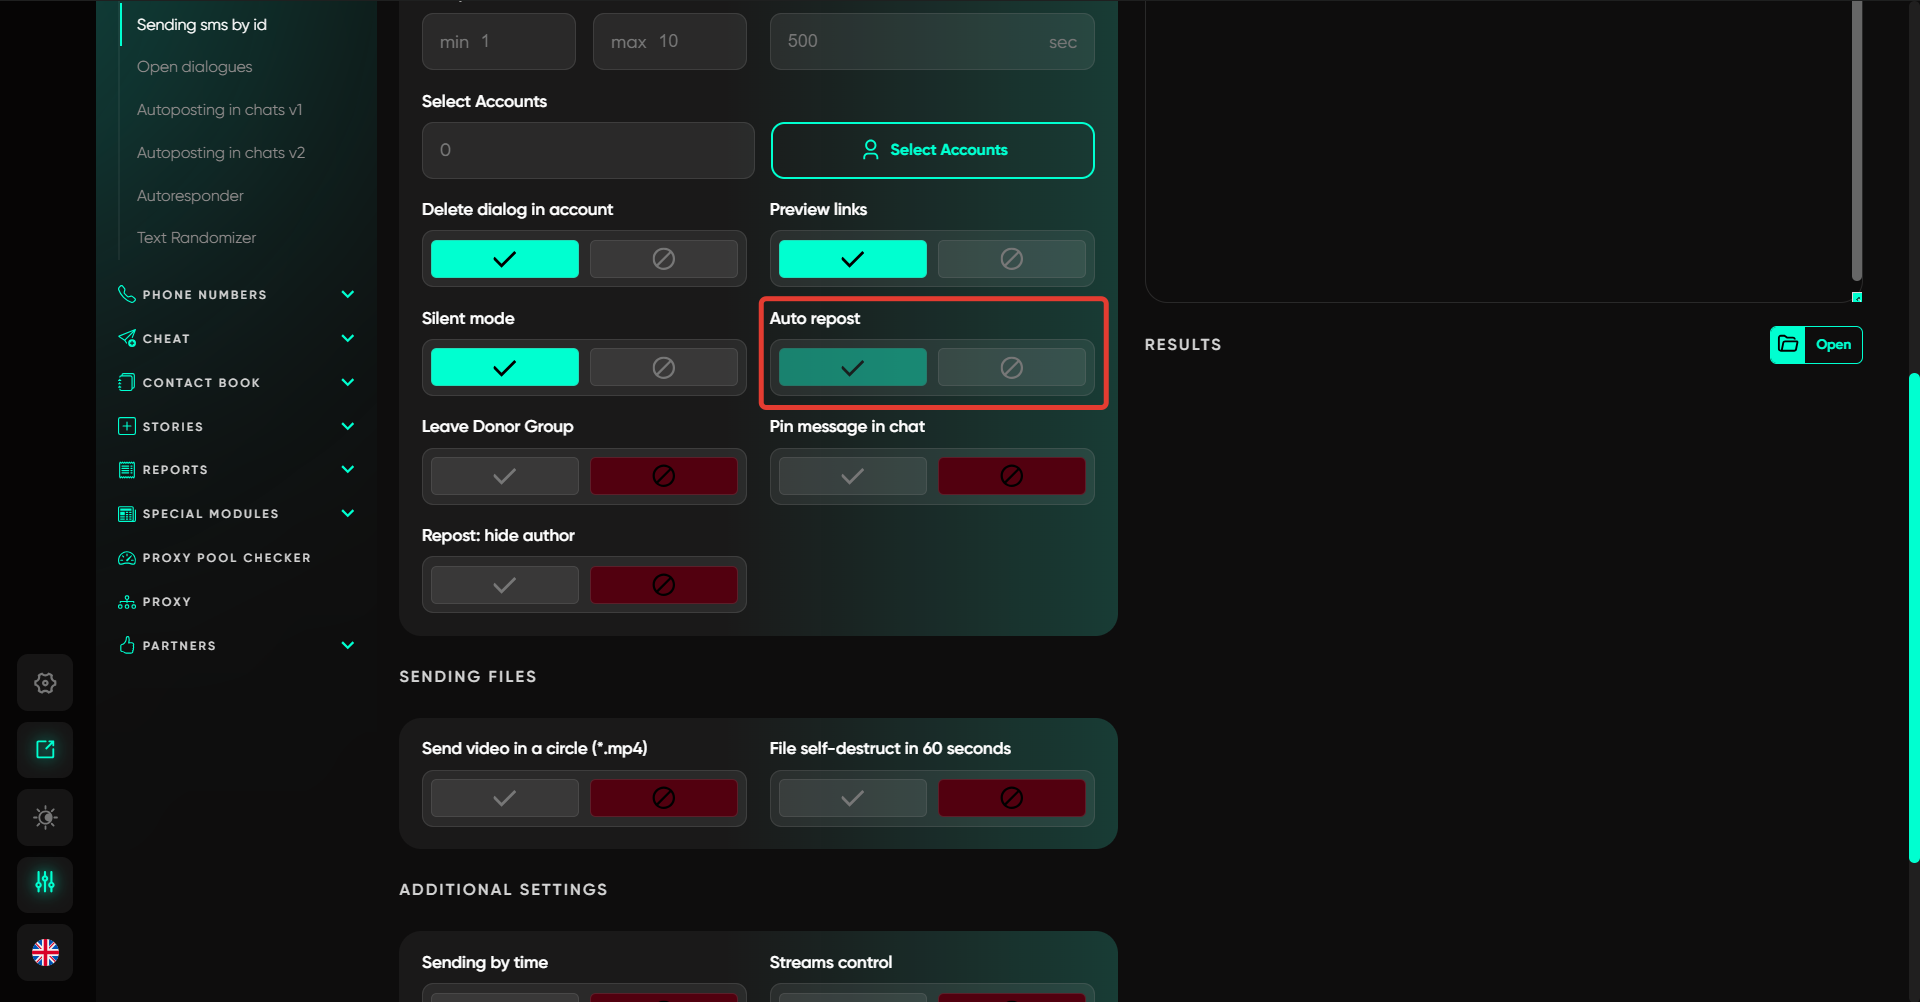The width and height of the screenshot is (1920, 1002).
Task: Expand the Contact Book chevron
Action: (348, 382)
